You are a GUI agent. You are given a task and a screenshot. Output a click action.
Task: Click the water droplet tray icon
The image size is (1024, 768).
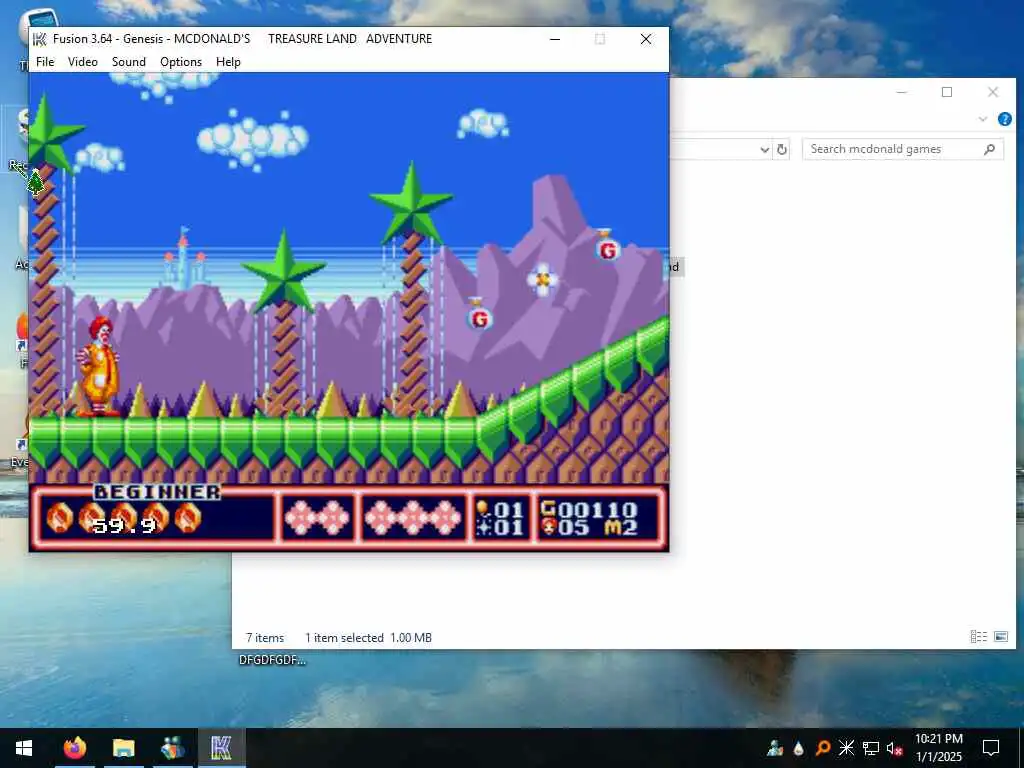coord(798,748)
